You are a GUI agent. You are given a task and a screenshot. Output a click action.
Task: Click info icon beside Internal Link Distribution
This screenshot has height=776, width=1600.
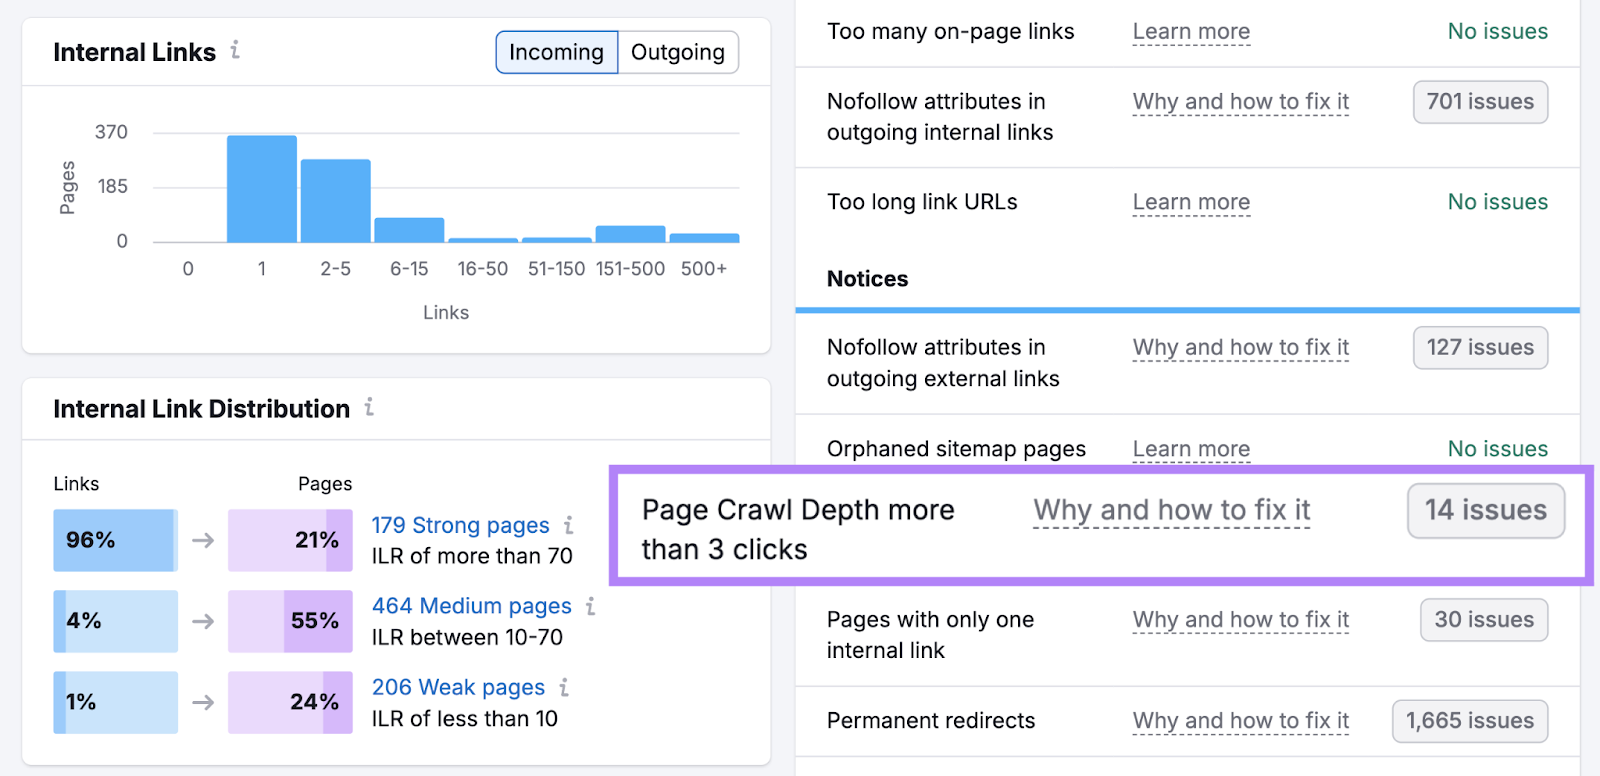tap(369, 407)
